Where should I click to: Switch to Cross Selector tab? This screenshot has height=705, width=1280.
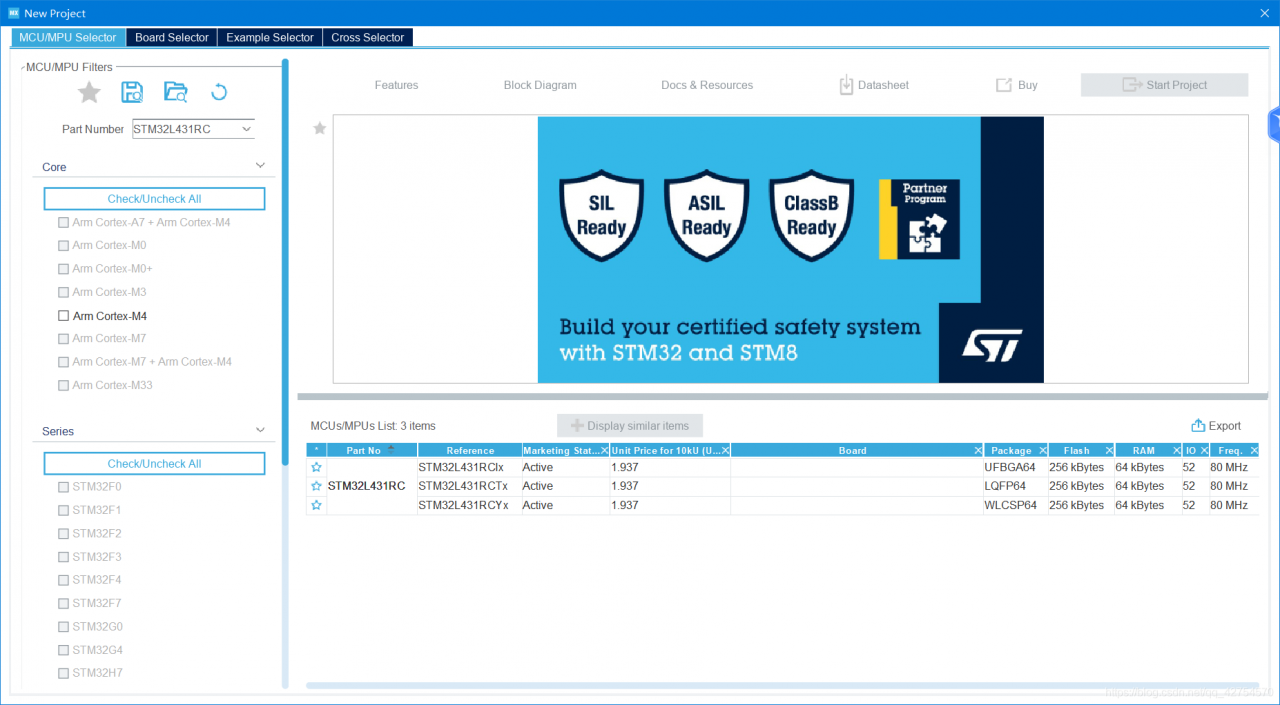pos(368,37)
